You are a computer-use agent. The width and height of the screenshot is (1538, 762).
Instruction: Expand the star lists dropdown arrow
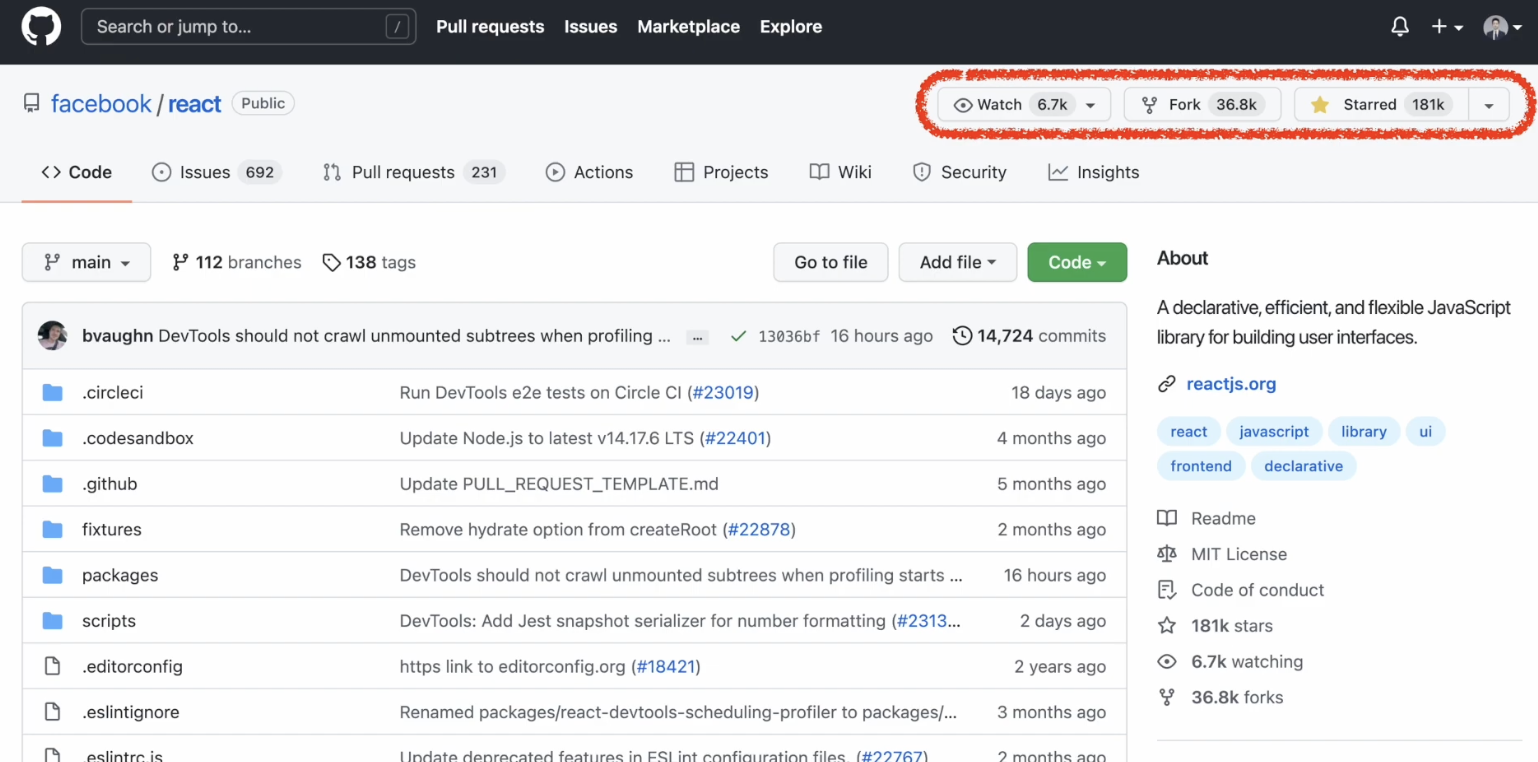(1489, 105)
